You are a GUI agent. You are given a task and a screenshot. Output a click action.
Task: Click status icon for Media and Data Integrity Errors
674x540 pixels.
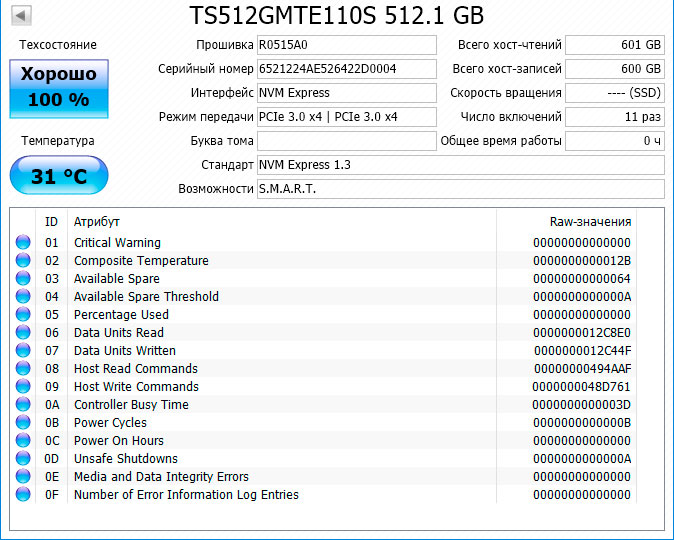pos(23,477)
